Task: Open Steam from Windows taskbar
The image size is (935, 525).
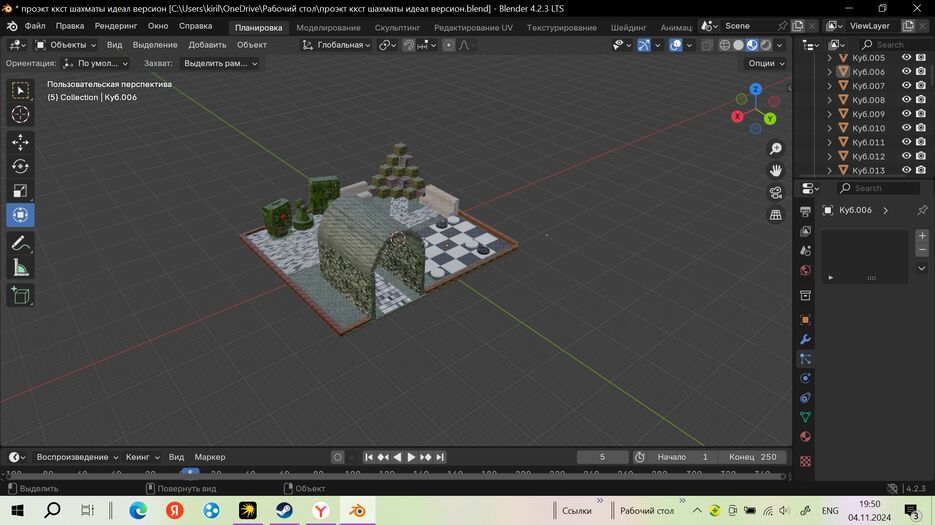Action: (284, 511)
